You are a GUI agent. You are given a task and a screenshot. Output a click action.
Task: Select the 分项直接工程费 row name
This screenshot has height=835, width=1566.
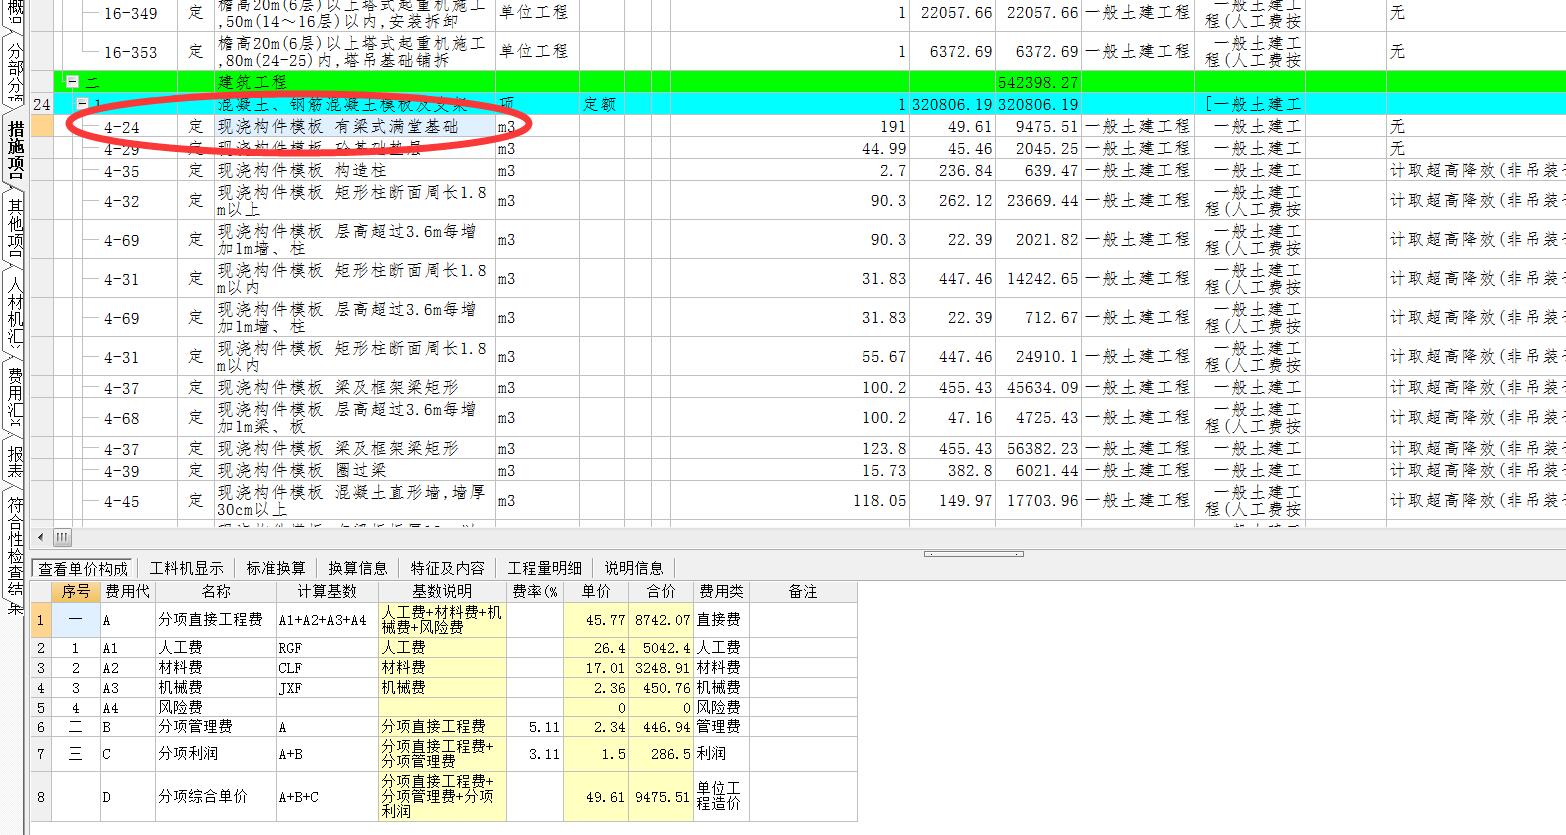coord(215,620)
